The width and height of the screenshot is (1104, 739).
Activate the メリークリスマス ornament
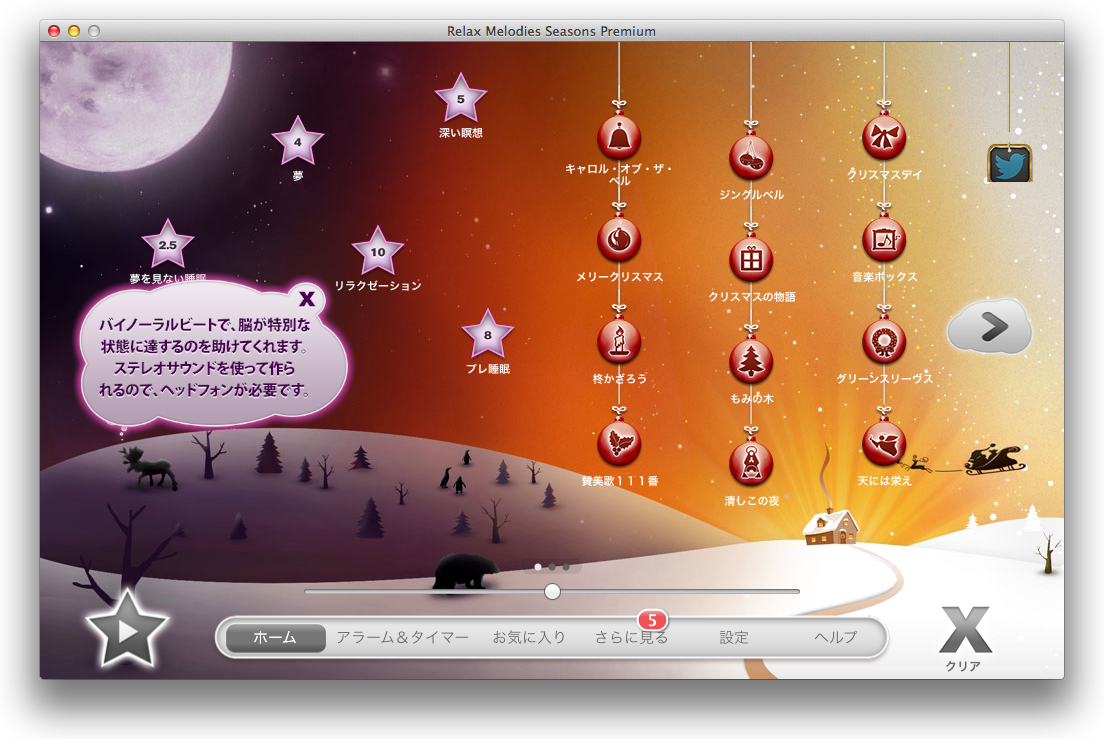coord(619,239)
